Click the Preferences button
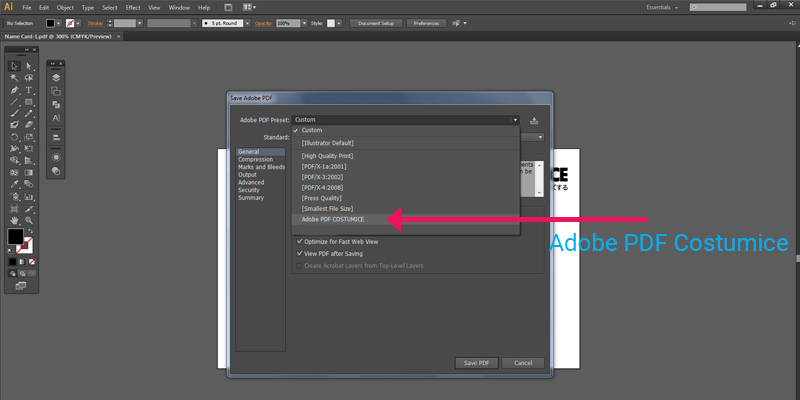The height and width of the screenshot is (400, 800). 426,23
